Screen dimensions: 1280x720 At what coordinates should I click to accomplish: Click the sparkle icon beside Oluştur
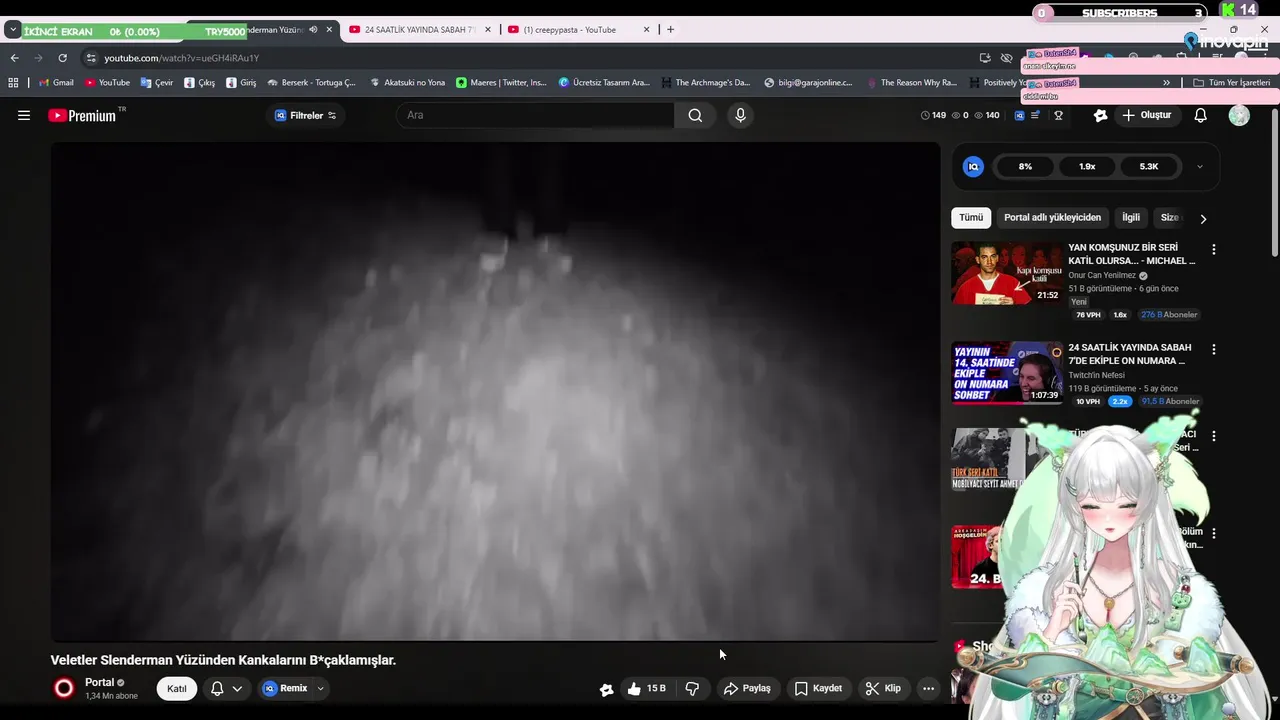click(1101, 115)
